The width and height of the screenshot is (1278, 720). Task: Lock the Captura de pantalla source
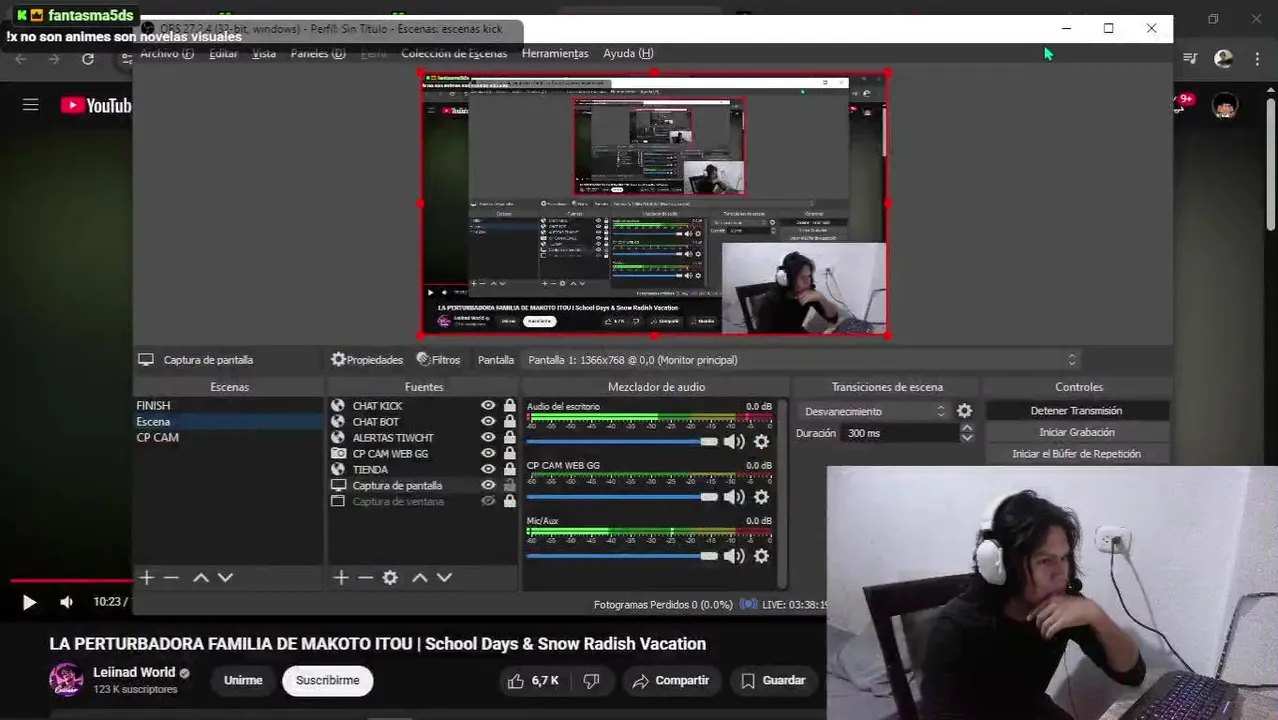tap(510, 485)
